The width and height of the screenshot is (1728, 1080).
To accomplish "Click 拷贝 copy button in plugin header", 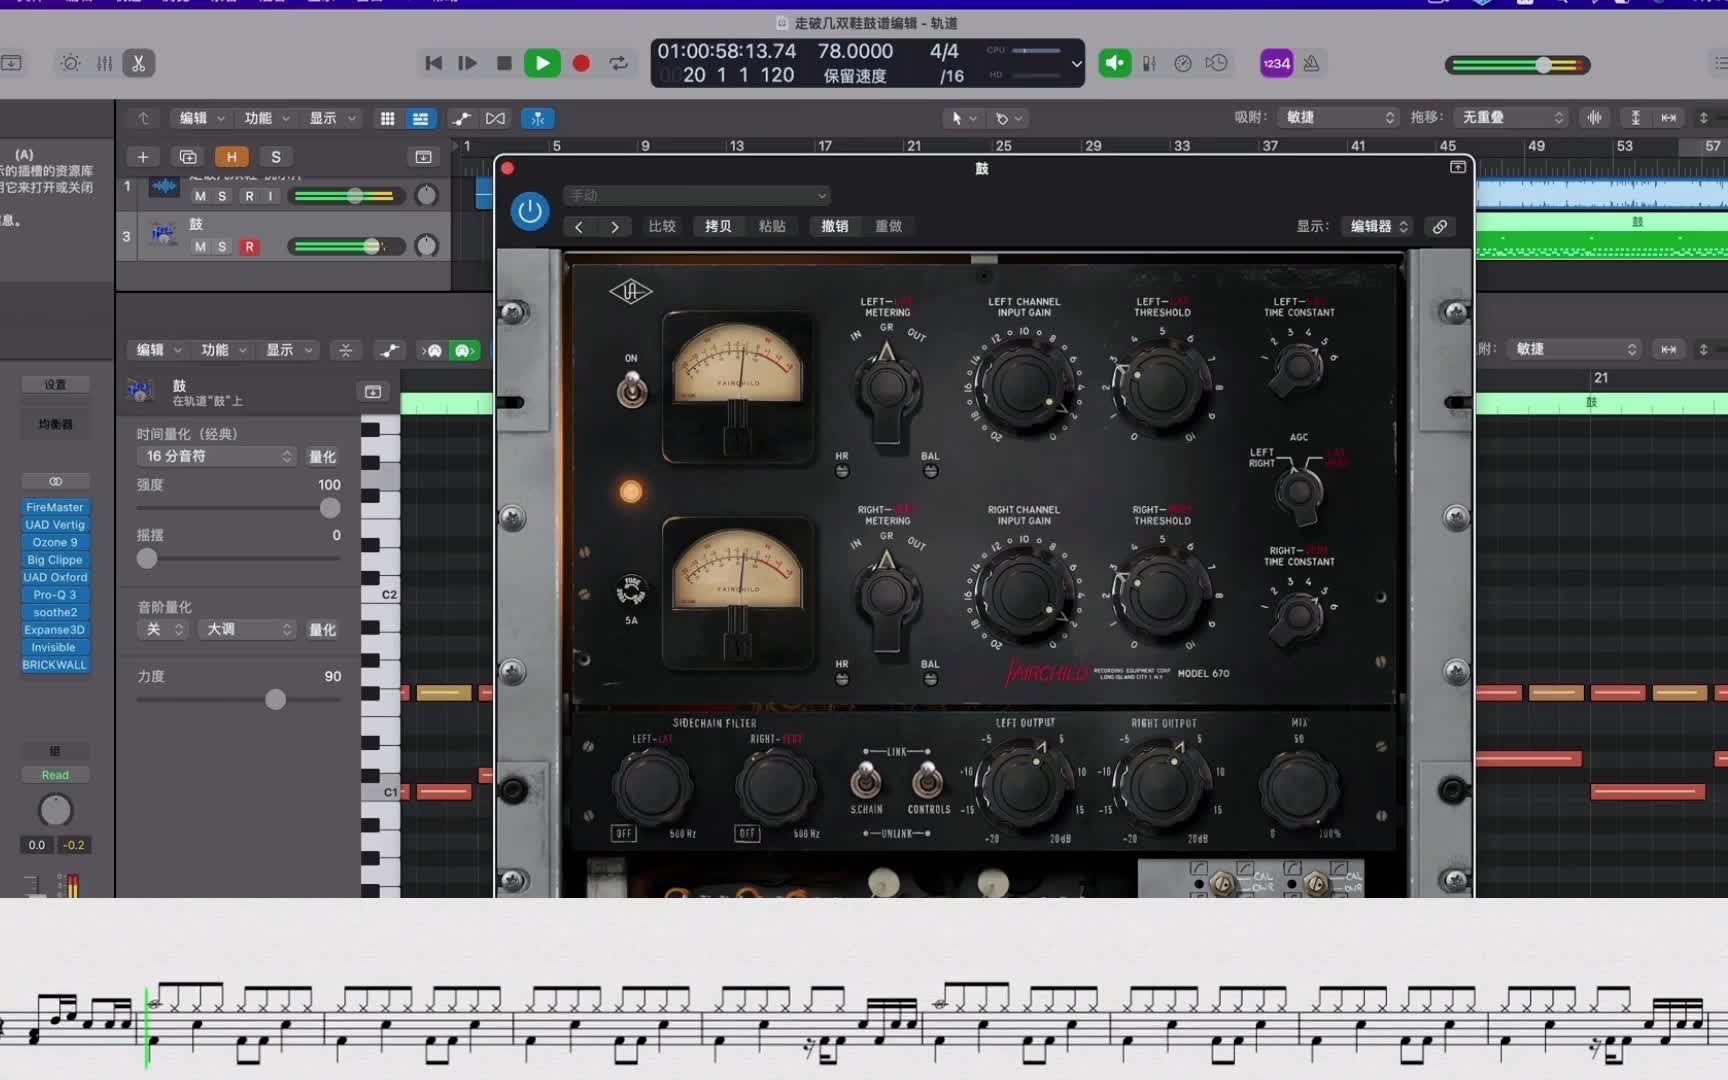I will [x=718, y=226].
